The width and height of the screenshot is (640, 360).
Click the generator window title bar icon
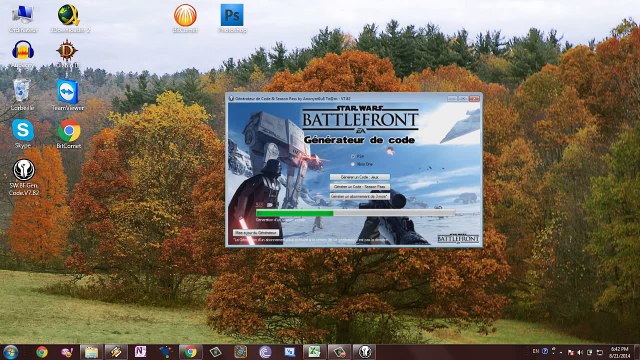(x=231, y=98)
